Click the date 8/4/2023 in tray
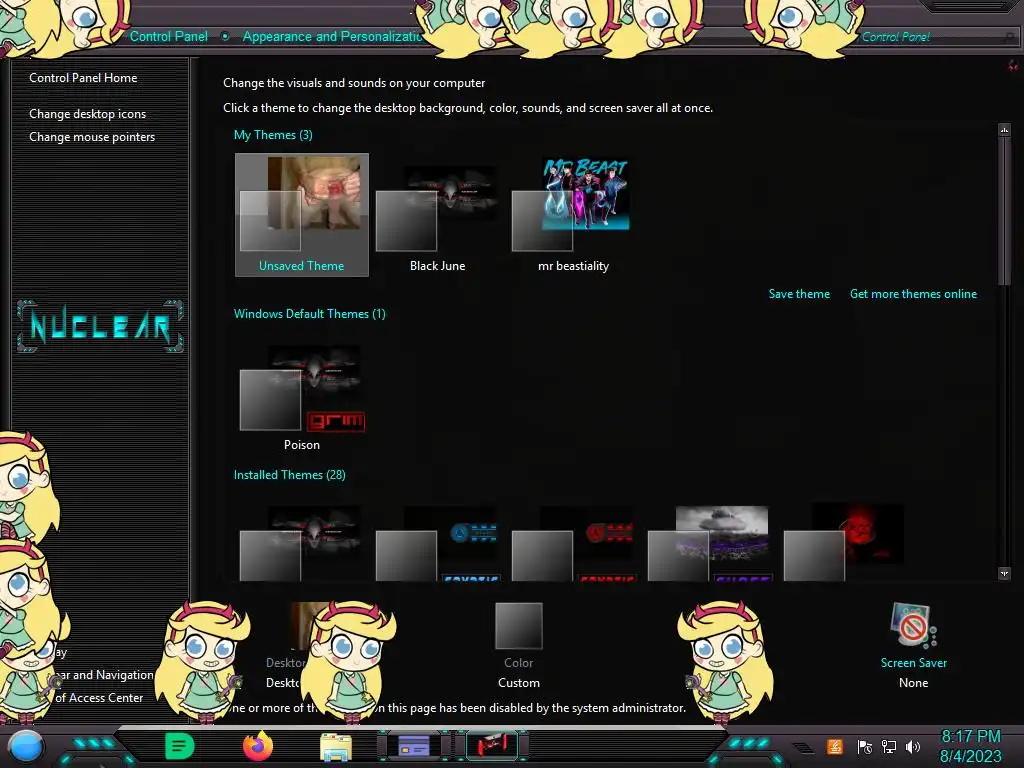This screenshot has width=1024, height=768. coord(970,756)
